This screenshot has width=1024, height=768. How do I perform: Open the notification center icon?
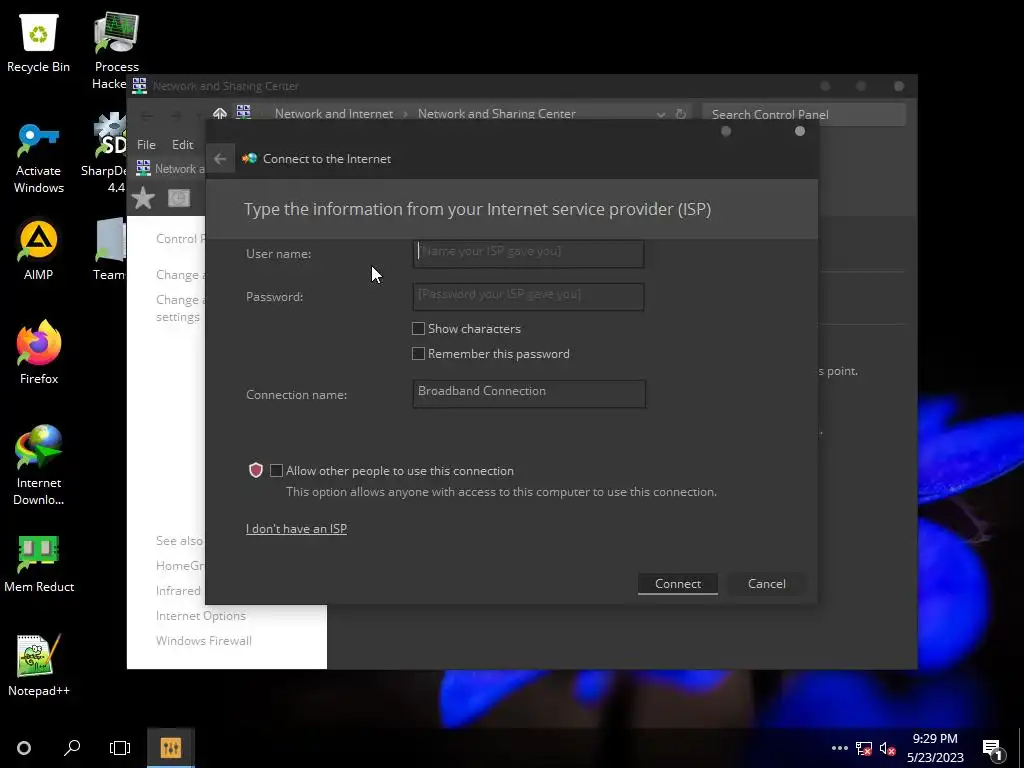click(992, 749)
